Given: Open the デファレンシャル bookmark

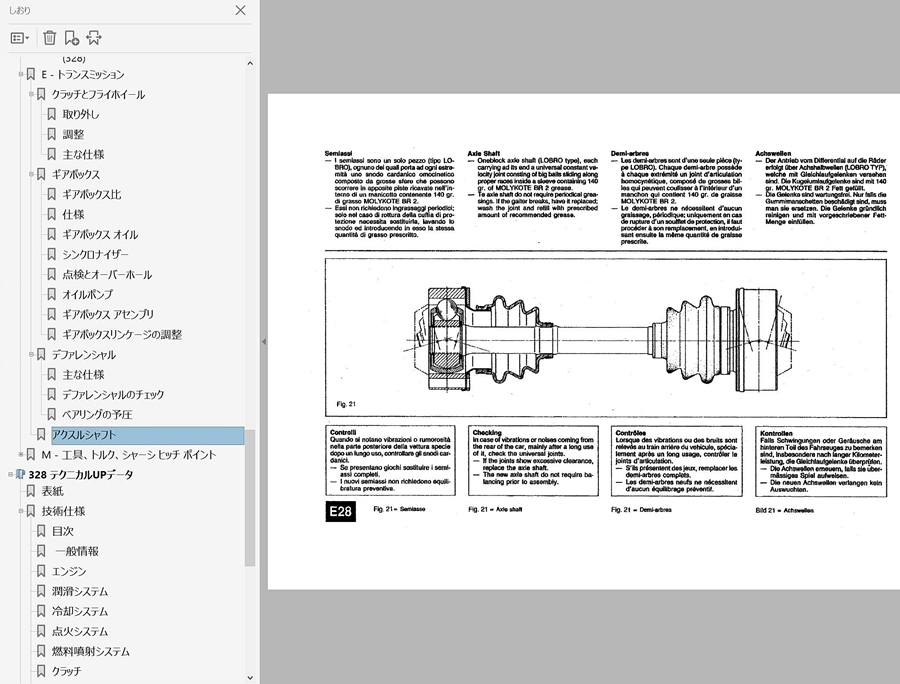Looking at the screenshot, I should [84, 355].
